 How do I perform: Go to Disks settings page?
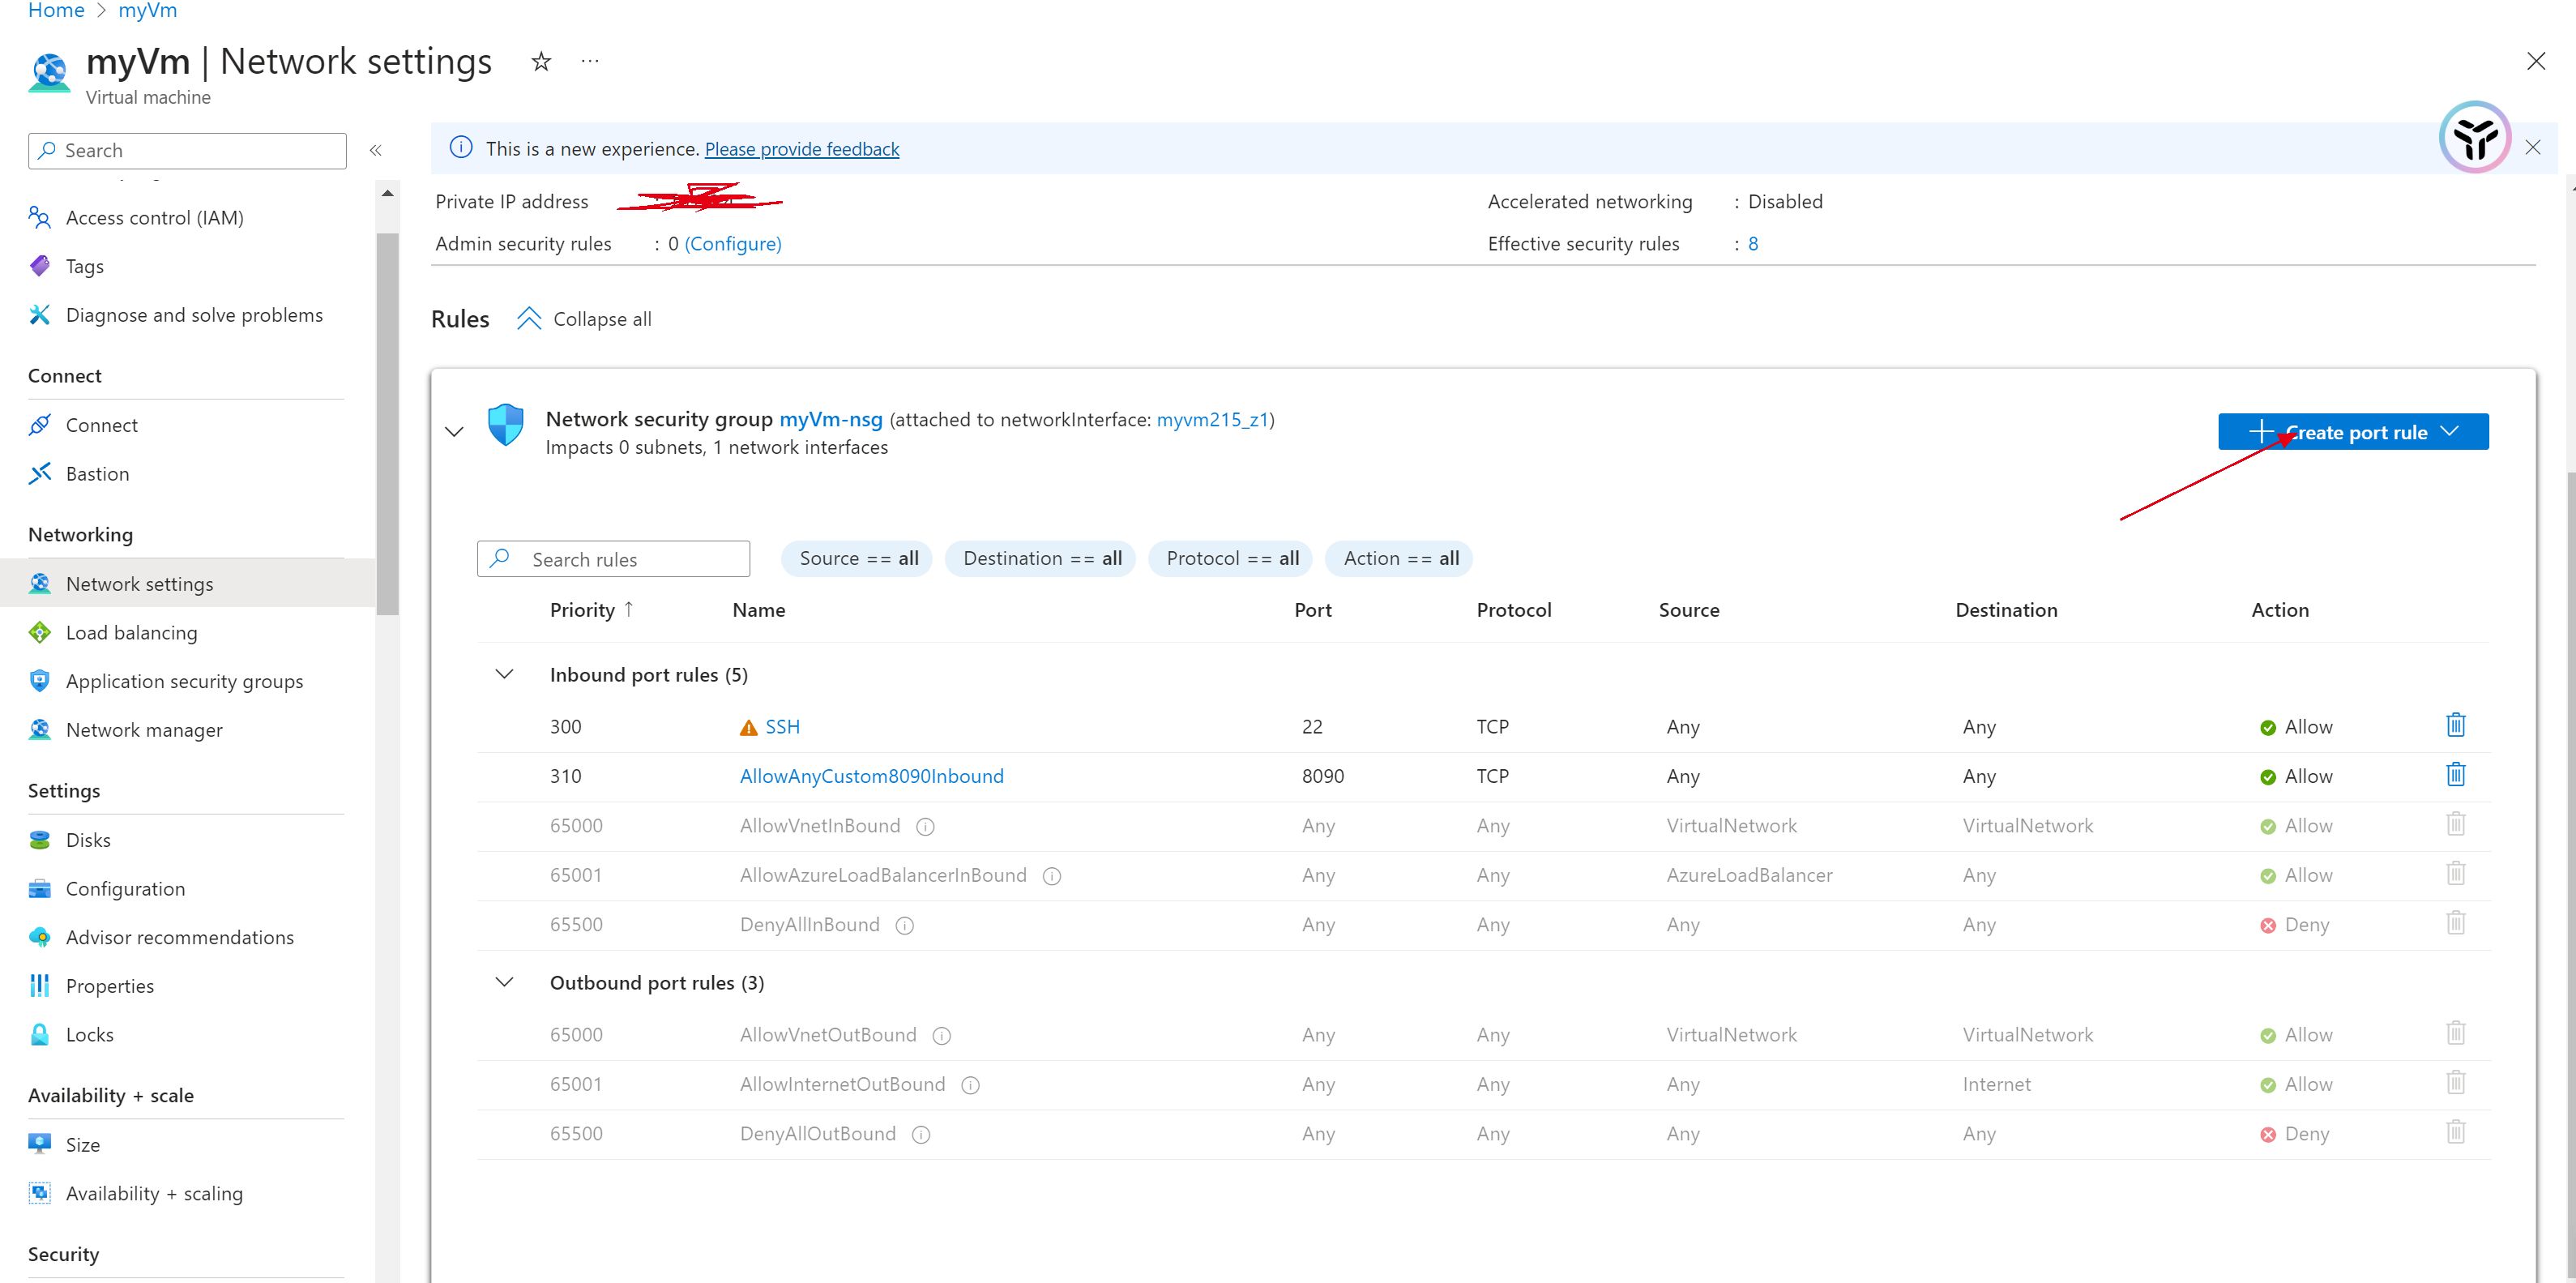click(88, 840)
